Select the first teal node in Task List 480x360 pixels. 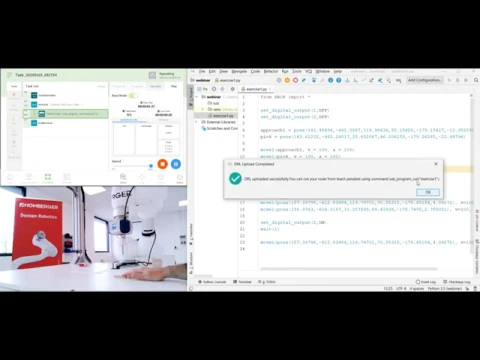(34, 95)
